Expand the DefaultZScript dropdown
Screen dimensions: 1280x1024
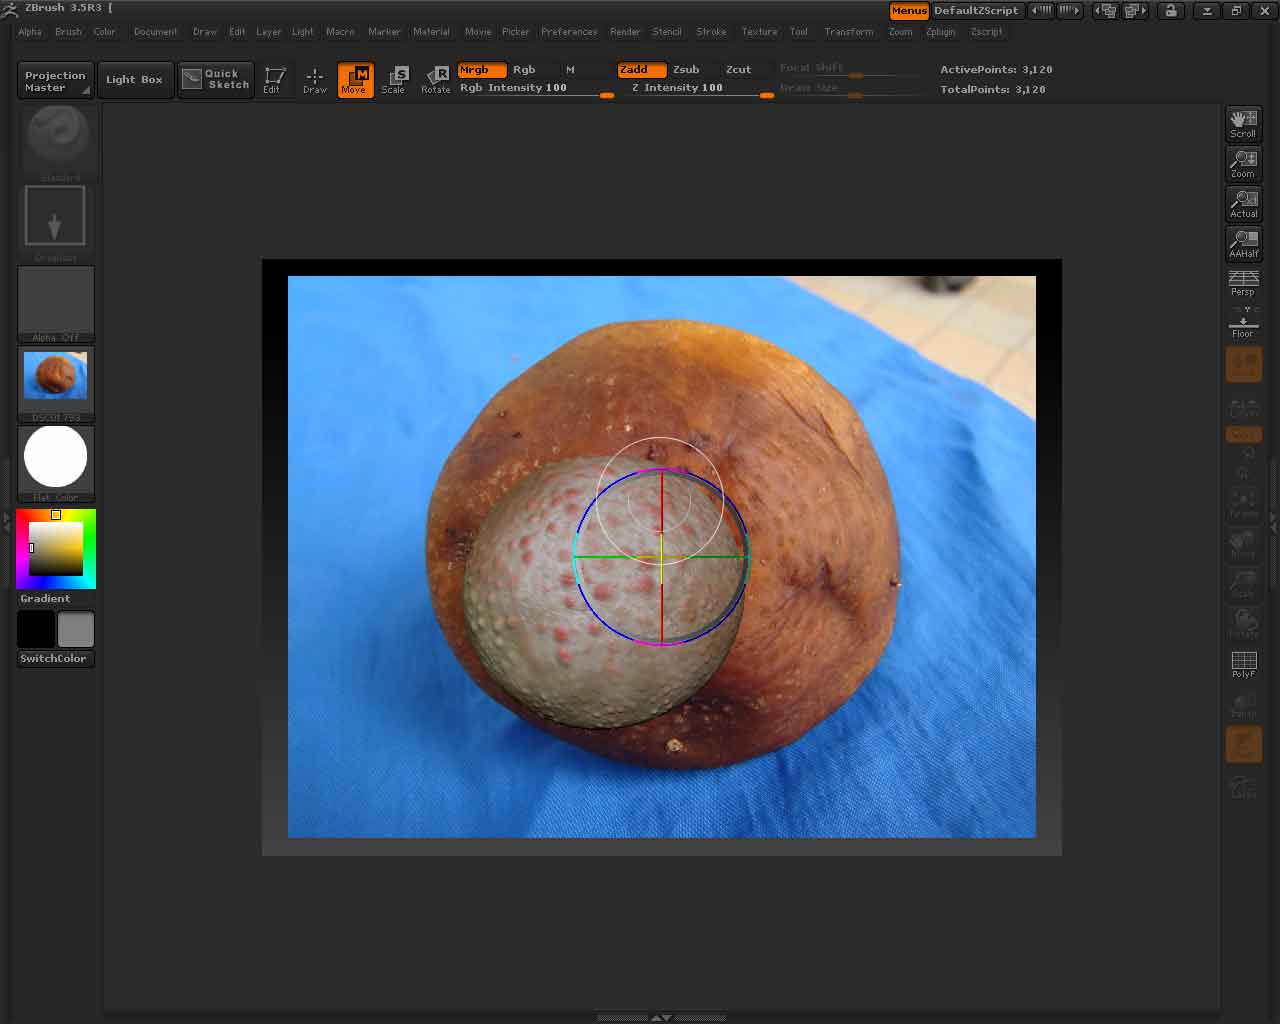tap(978, 10)
